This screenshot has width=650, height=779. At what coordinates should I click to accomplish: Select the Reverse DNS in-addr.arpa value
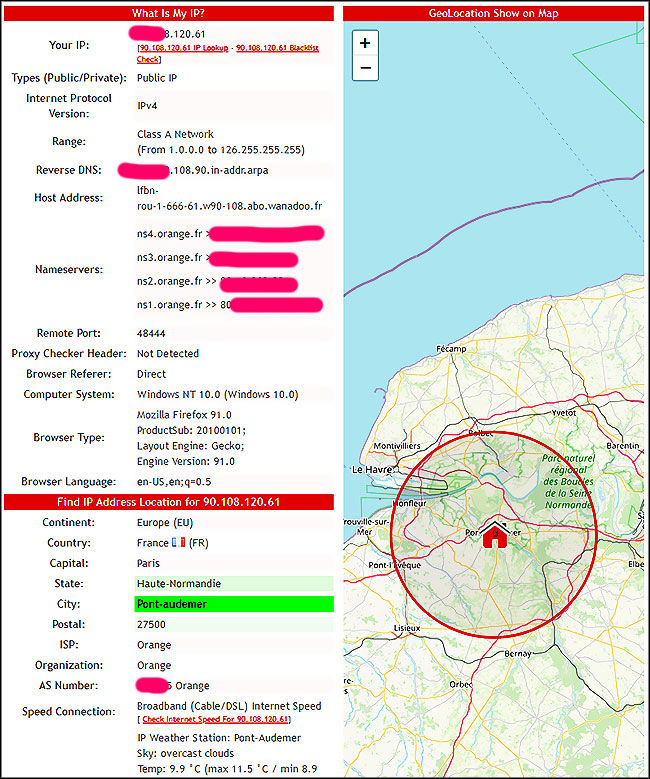point(219,170)
